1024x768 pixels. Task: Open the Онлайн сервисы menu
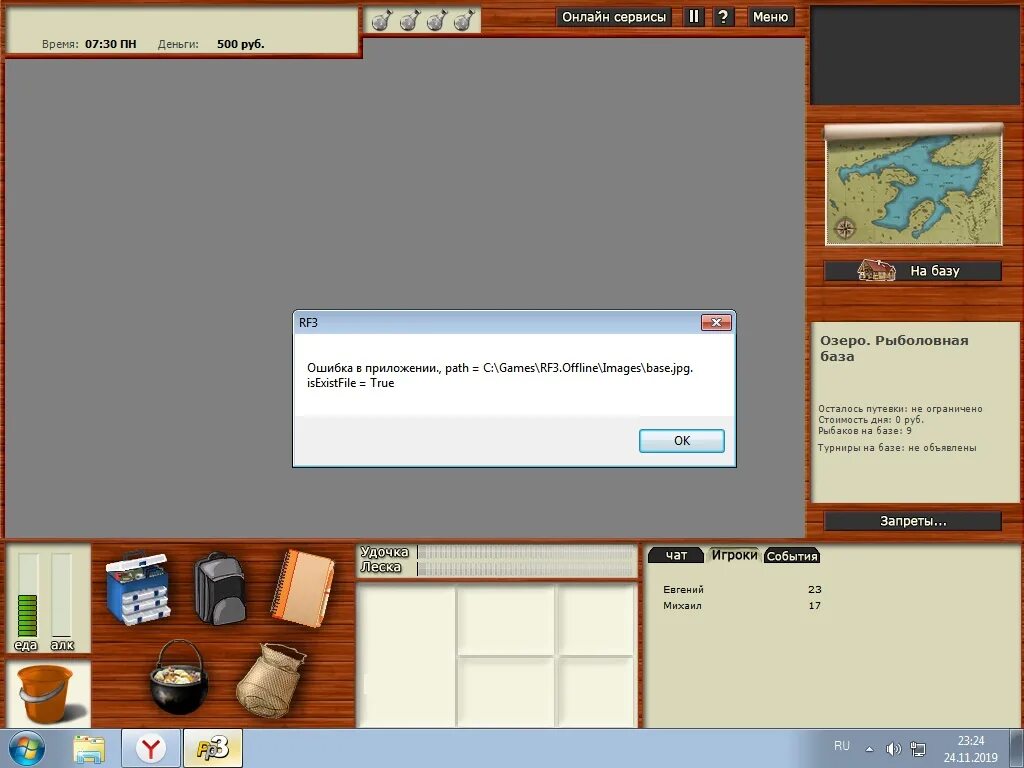[x=614, y=17]
